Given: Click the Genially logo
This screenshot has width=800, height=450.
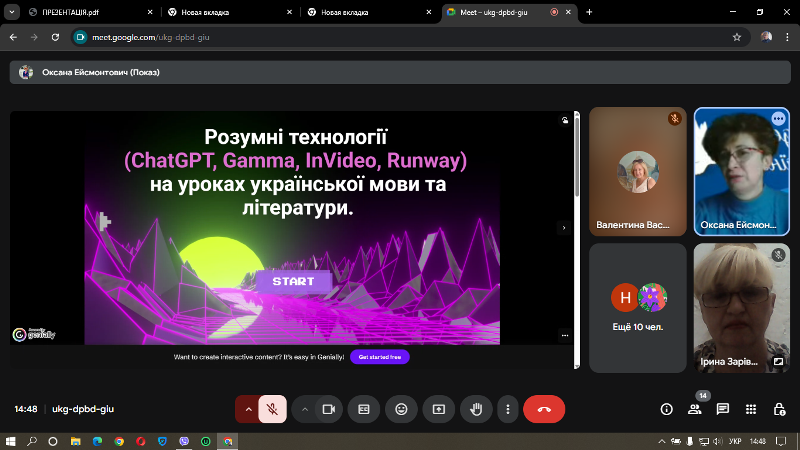Looking at the screenshot, I should point(34,334).
